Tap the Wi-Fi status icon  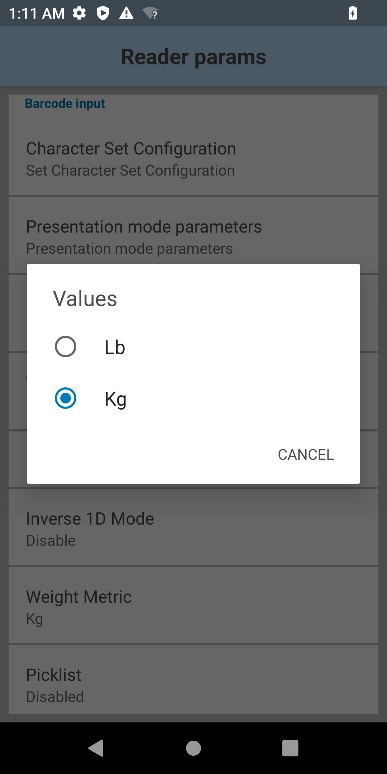(151, 13)
